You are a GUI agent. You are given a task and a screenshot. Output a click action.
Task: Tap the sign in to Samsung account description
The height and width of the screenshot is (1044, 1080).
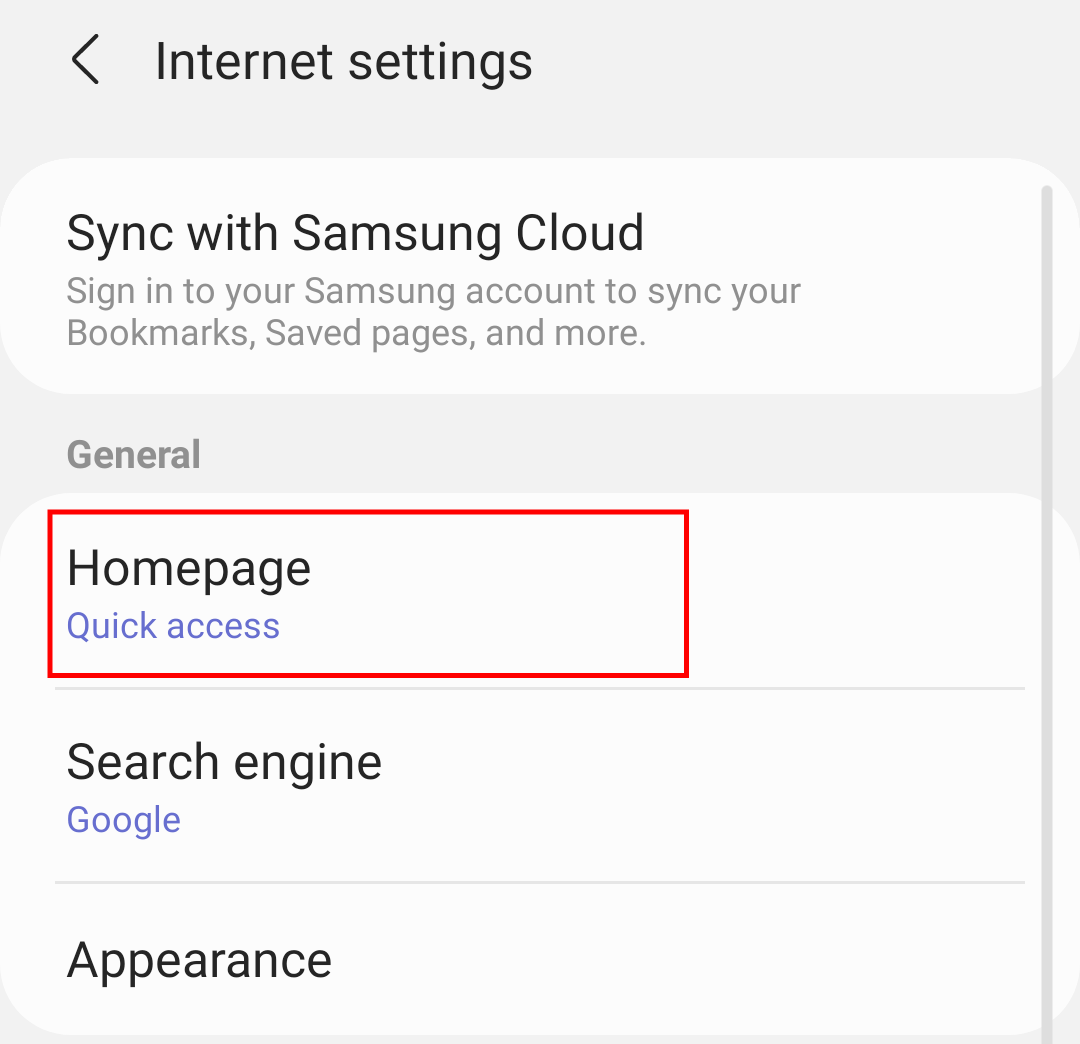click(x=433, y=310)
